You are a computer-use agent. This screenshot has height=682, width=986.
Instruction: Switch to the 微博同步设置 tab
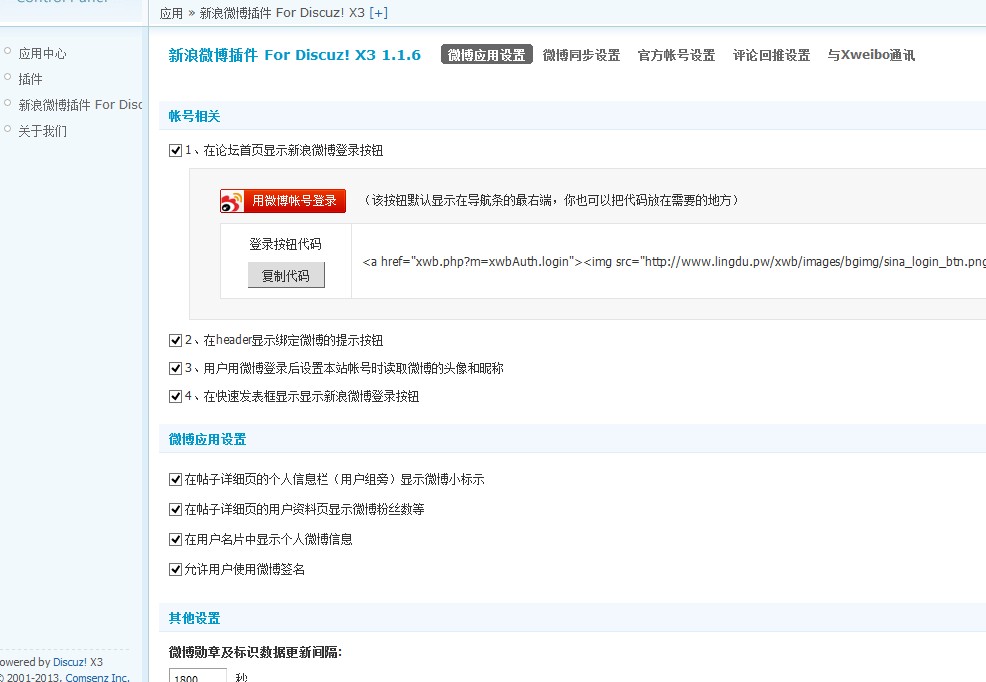pyautogui.click(x=582, y=55)
